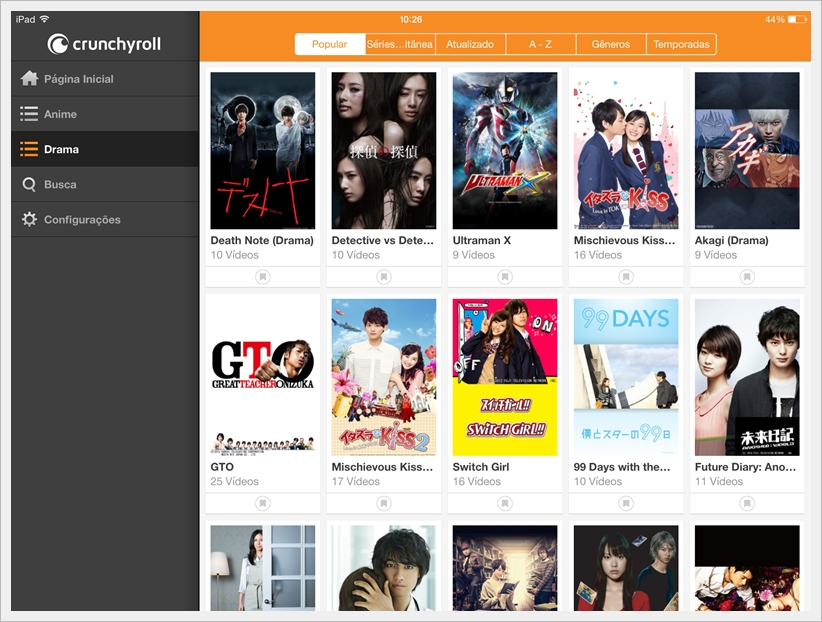Click the orange list icon beside Drama
This screenshot has height=622, width=822.
tap(29, 149)
